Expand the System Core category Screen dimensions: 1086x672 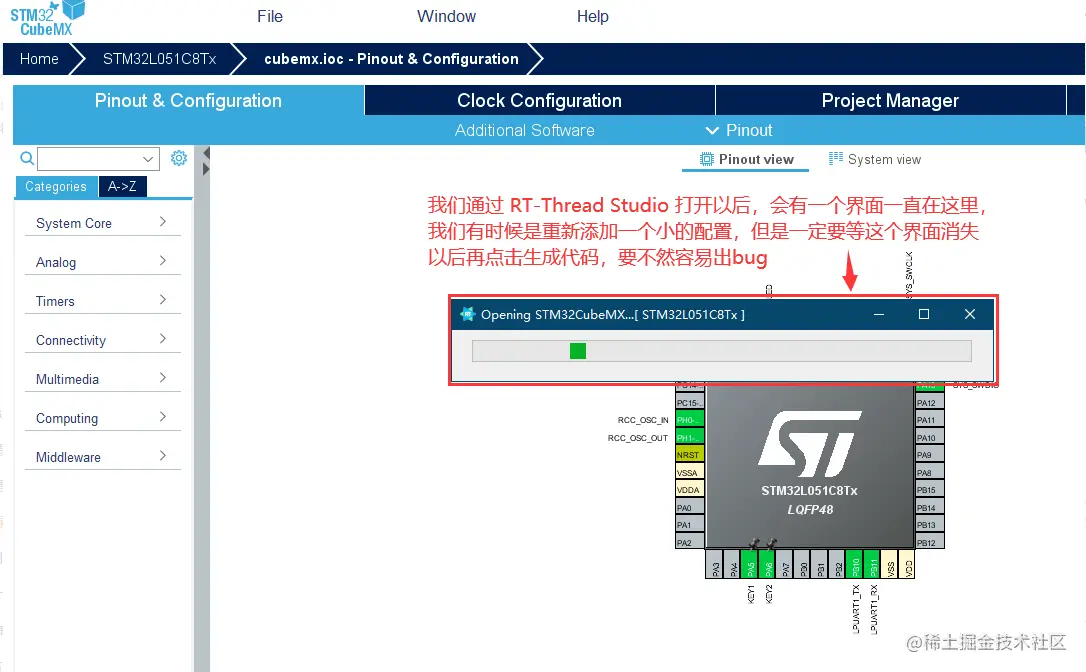point(103,223)
